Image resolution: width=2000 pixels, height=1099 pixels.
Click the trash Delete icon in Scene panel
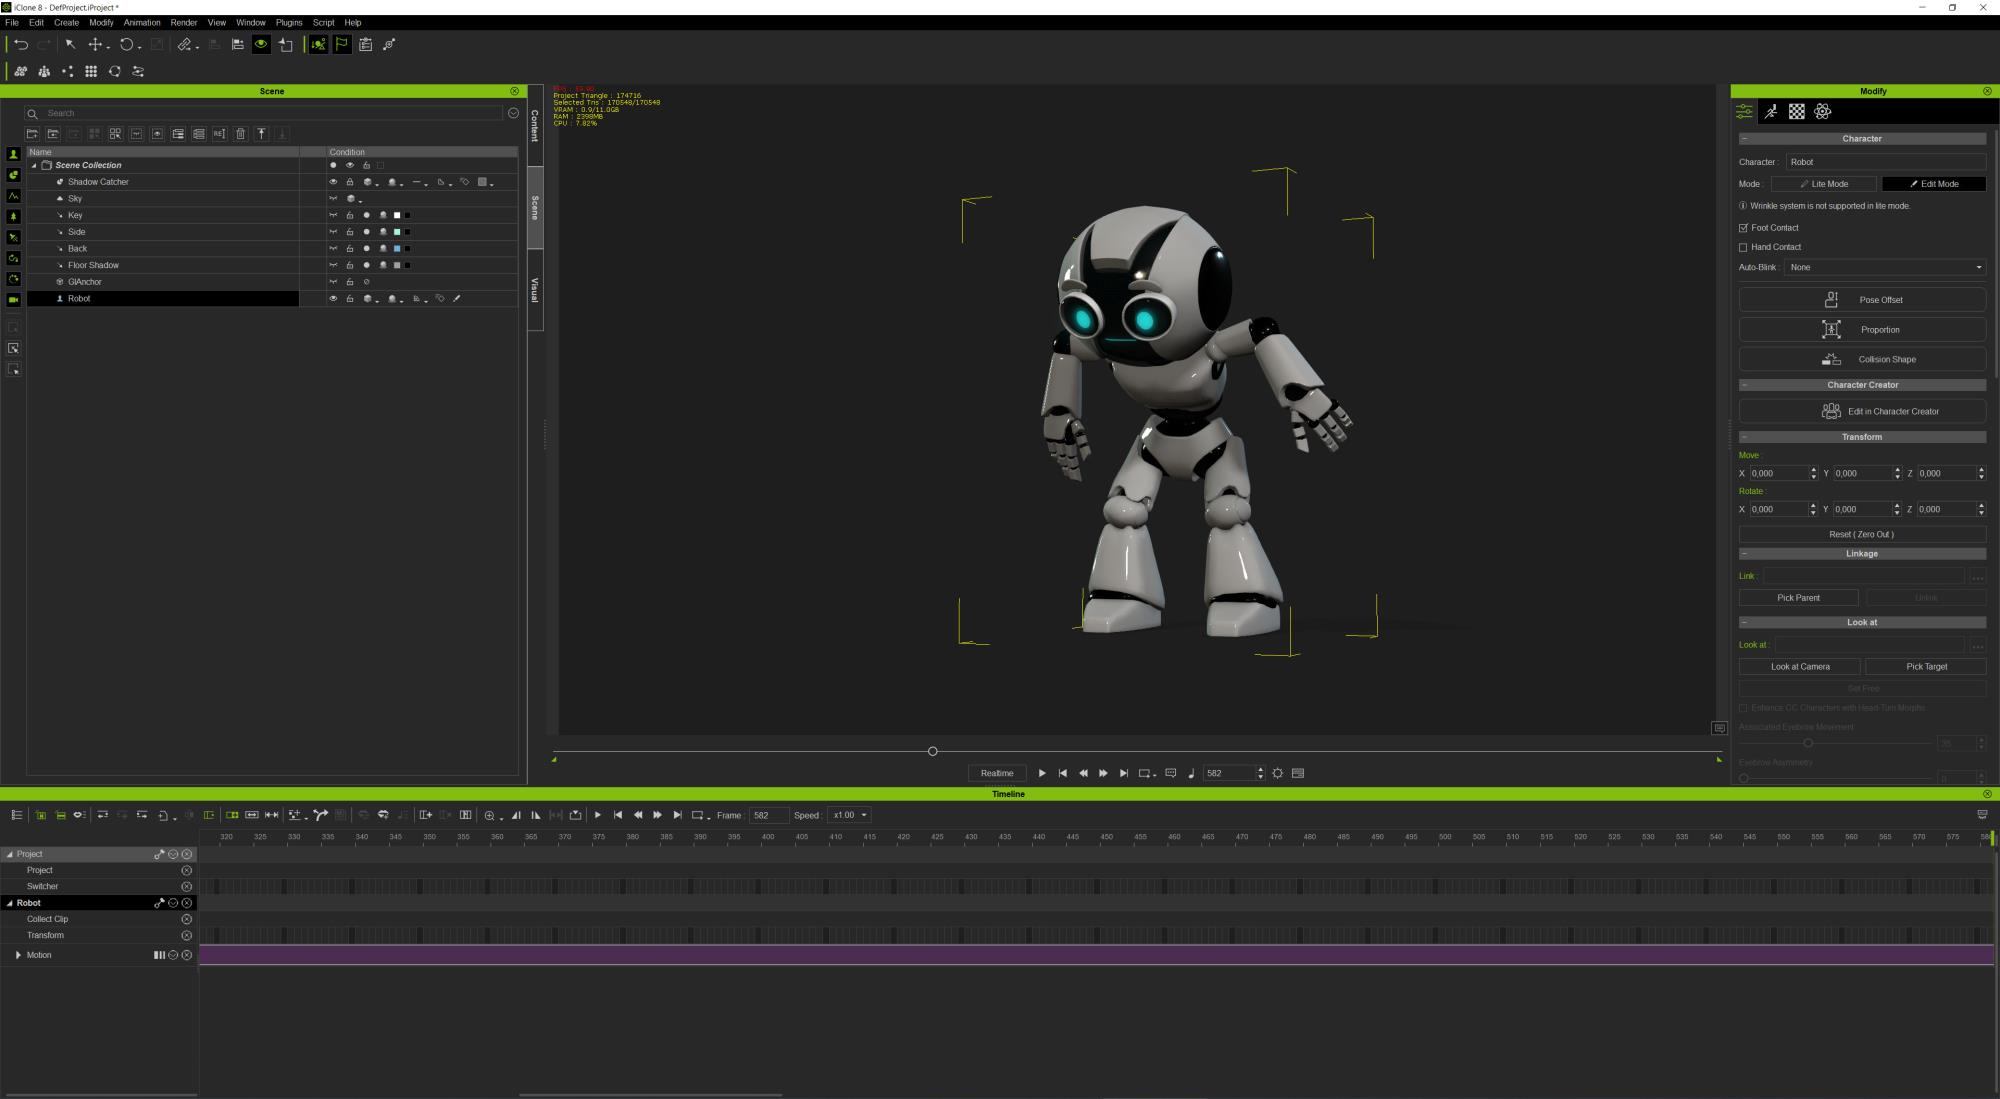click(240, 134)
